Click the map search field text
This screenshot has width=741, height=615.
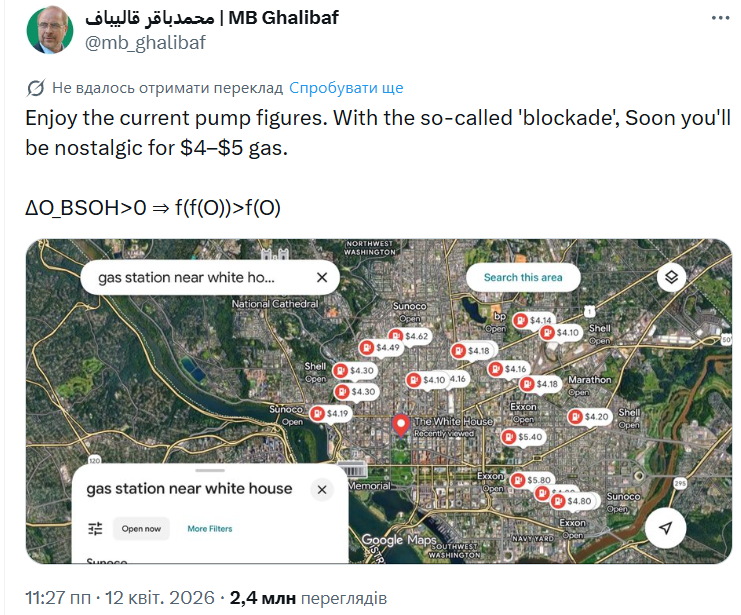[186, 278]
